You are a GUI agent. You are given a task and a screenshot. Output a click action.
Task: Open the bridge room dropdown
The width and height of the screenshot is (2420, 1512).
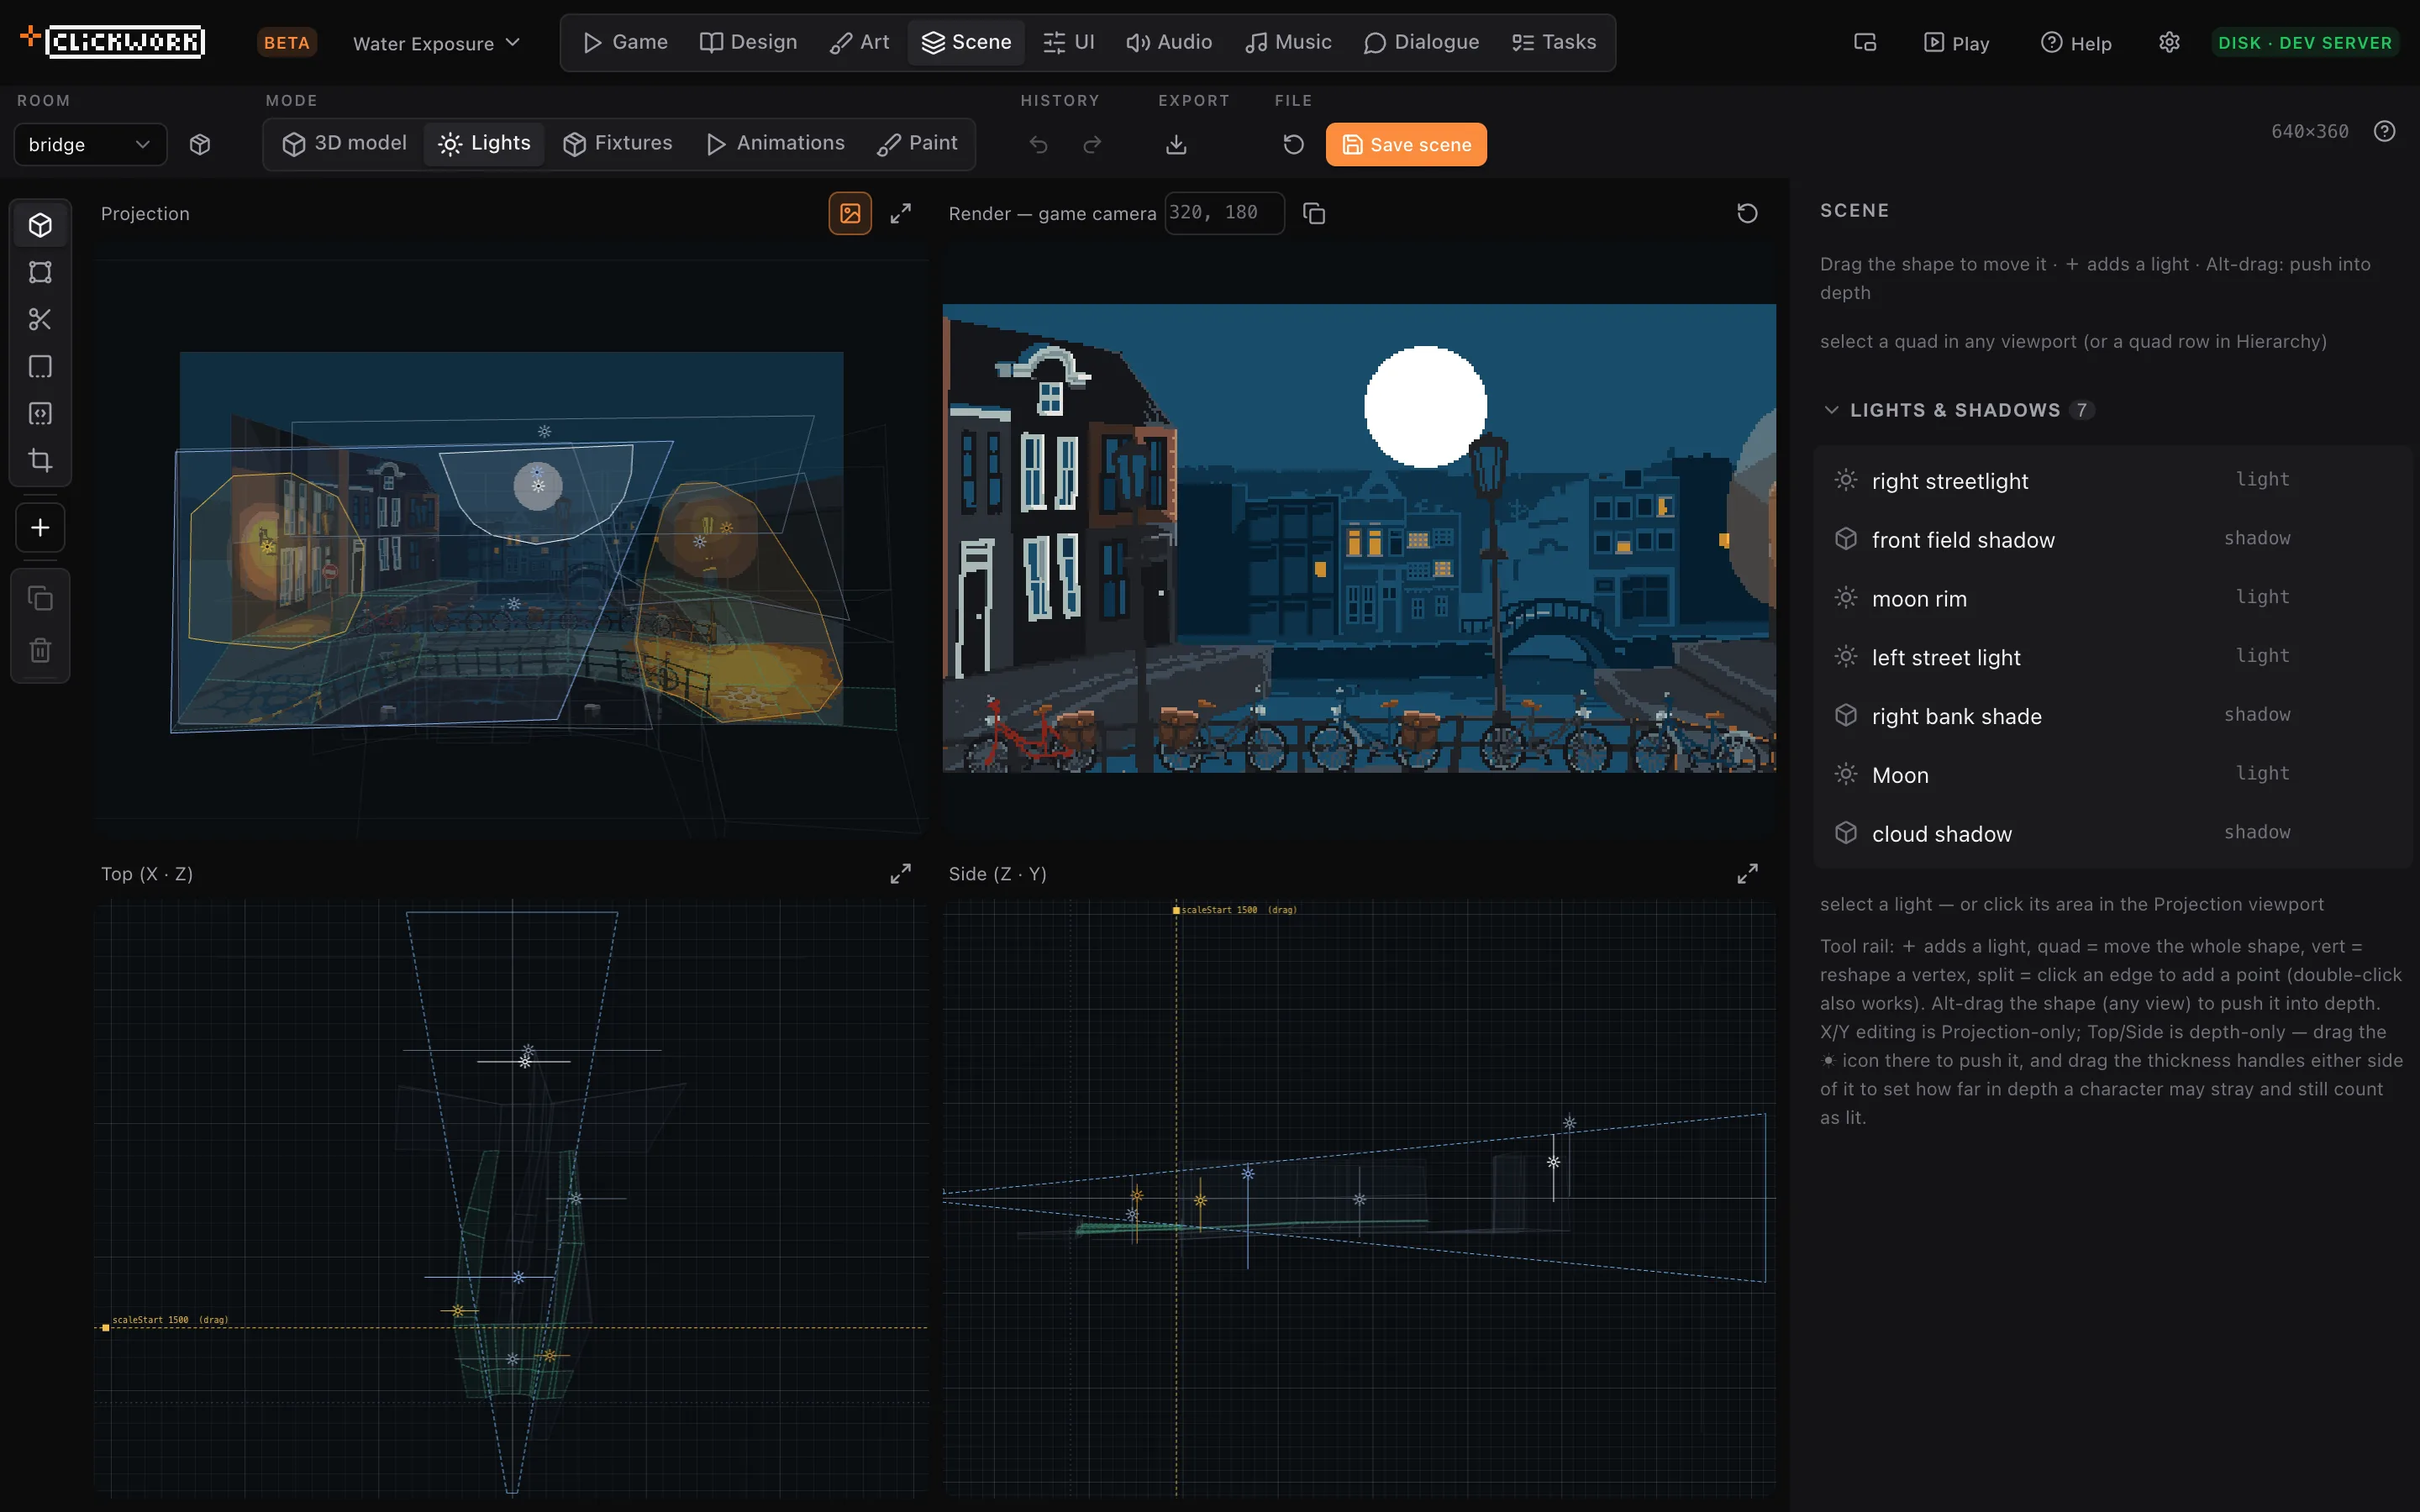coord(90,144)
